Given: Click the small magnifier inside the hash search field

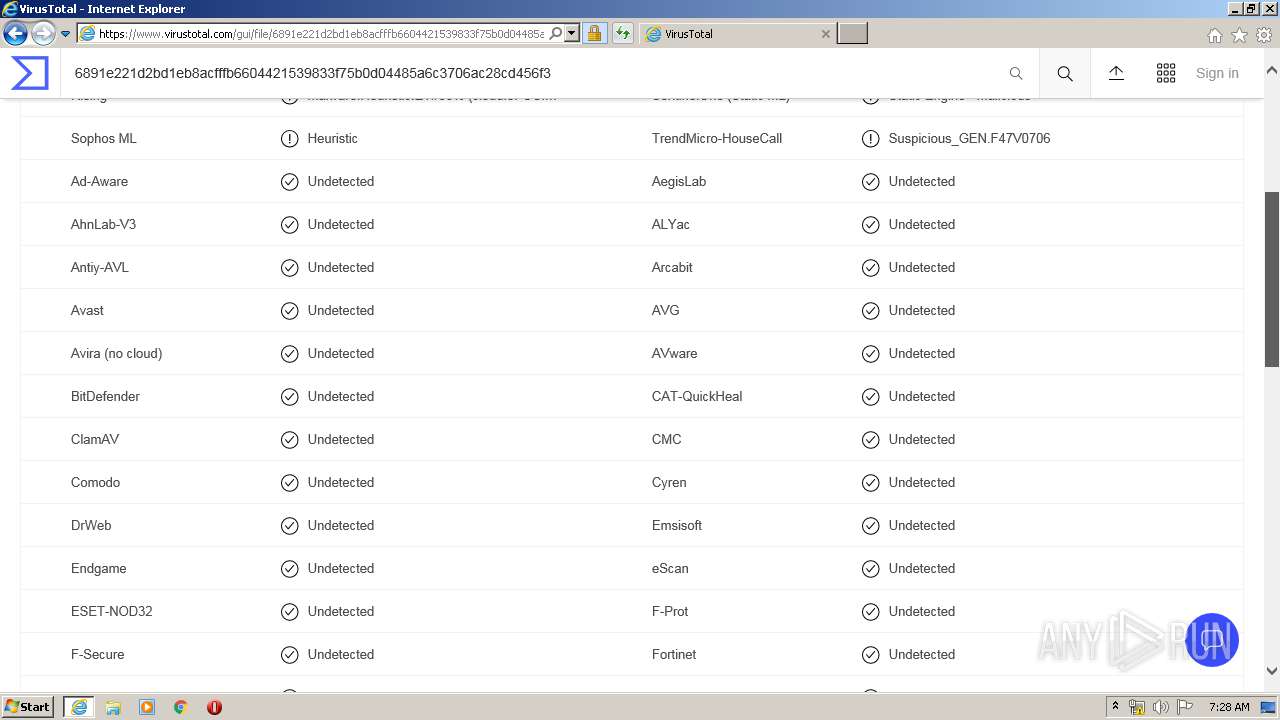Looking at the screenshot, I should click(1016, 73).
